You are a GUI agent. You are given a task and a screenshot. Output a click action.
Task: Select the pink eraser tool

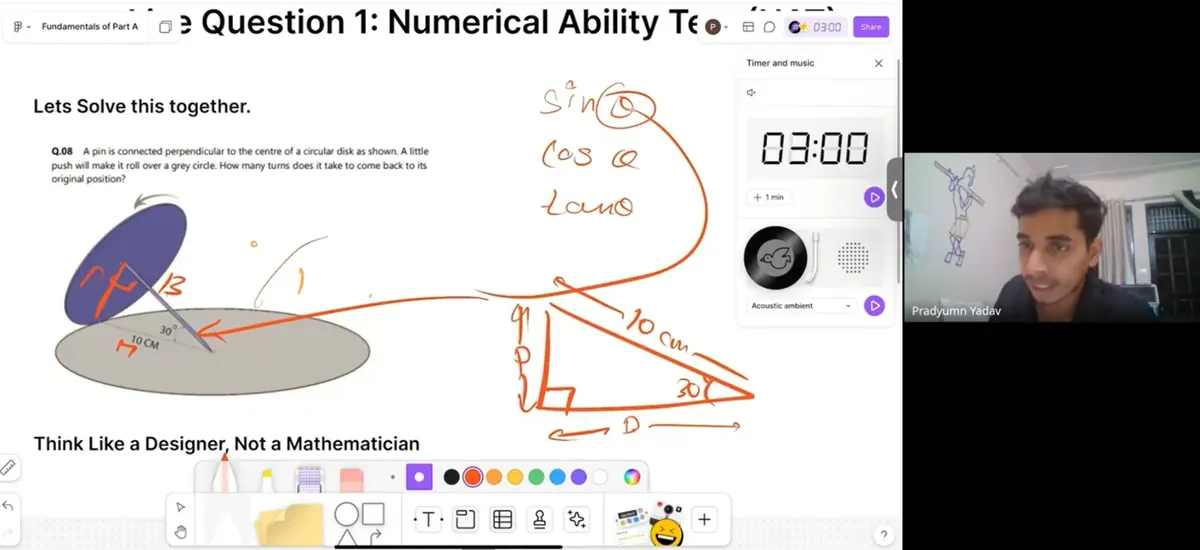tap(350, 480)
